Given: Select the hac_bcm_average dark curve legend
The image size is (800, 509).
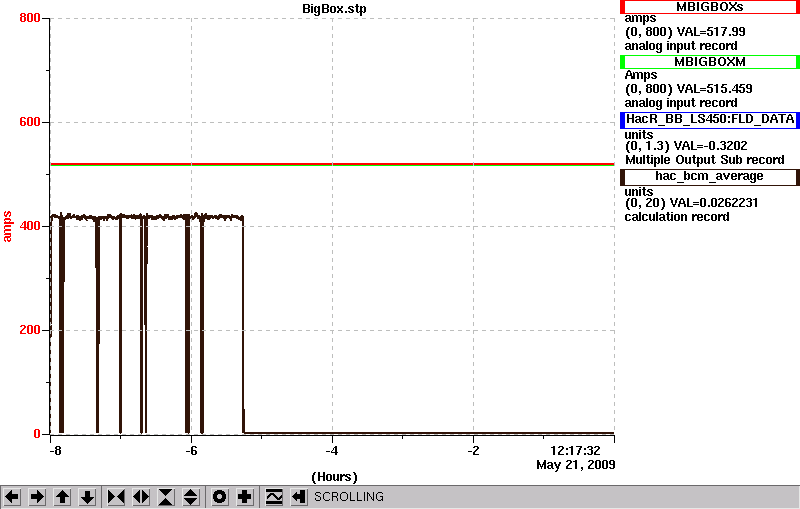Looking at the screenshot, I should click(x=709, y=176).
